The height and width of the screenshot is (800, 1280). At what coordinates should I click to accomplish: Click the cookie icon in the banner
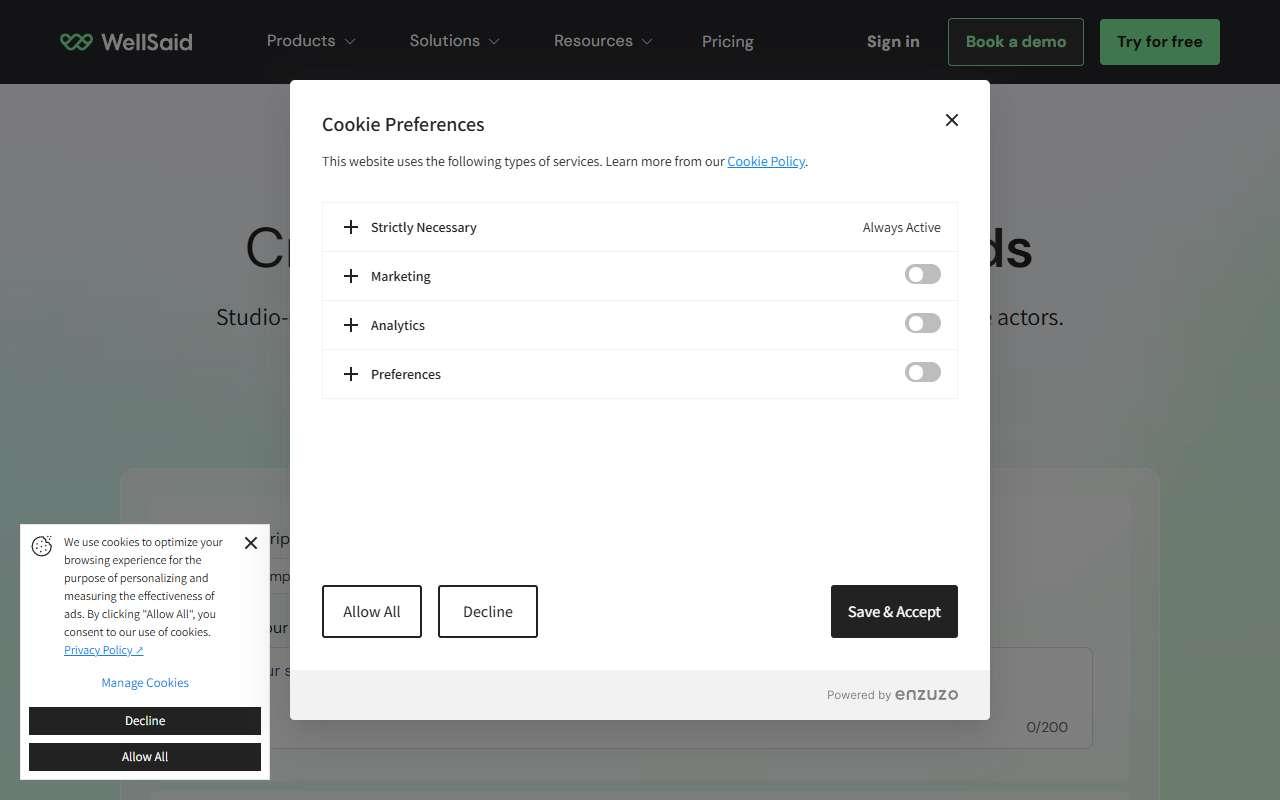42,546
